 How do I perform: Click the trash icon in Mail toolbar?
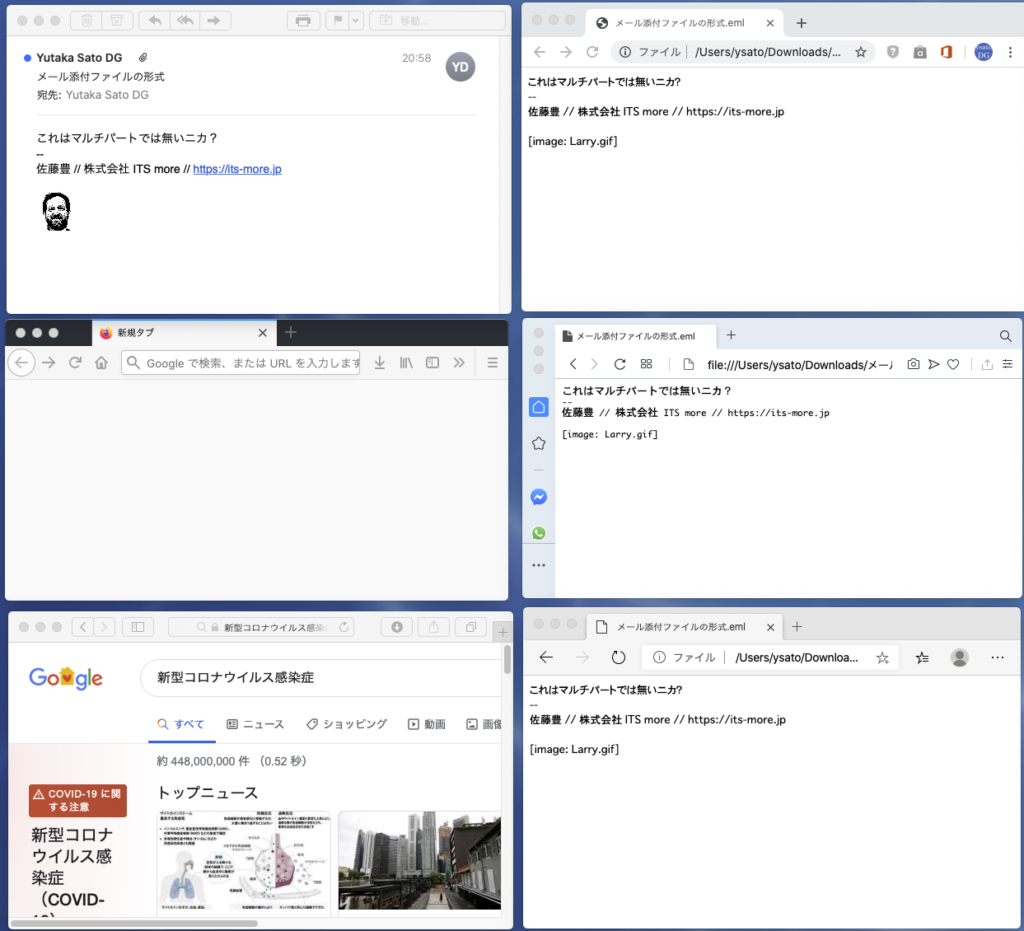[x=87, y=20]
